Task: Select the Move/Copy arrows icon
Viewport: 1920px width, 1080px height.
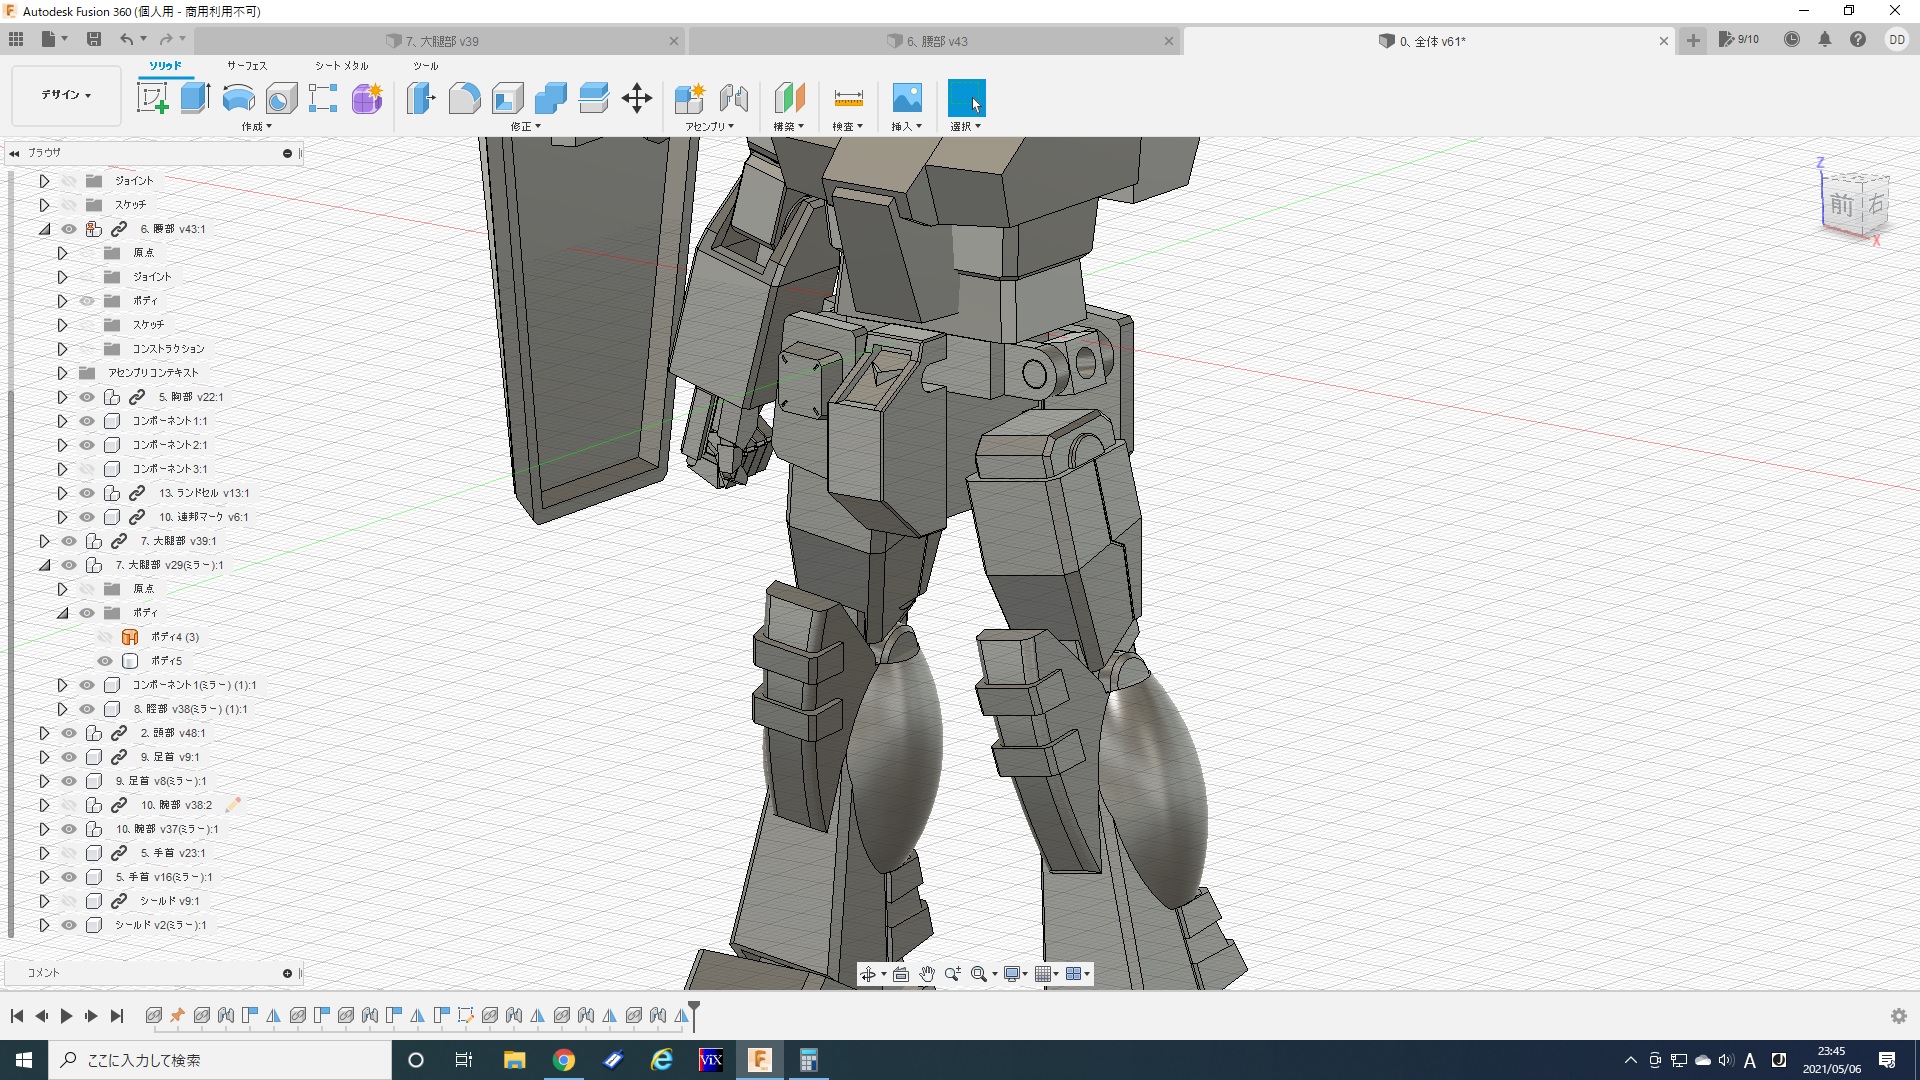Action: click(637, 98)
